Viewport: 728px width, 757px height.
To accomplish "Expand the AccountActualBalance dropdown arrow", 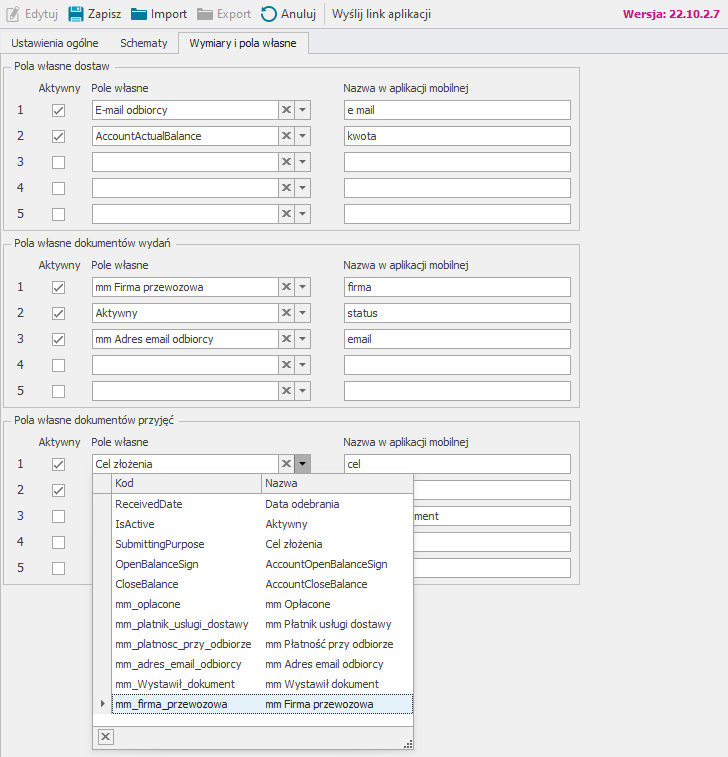I will pyautogui.click(x=303, y=136).
